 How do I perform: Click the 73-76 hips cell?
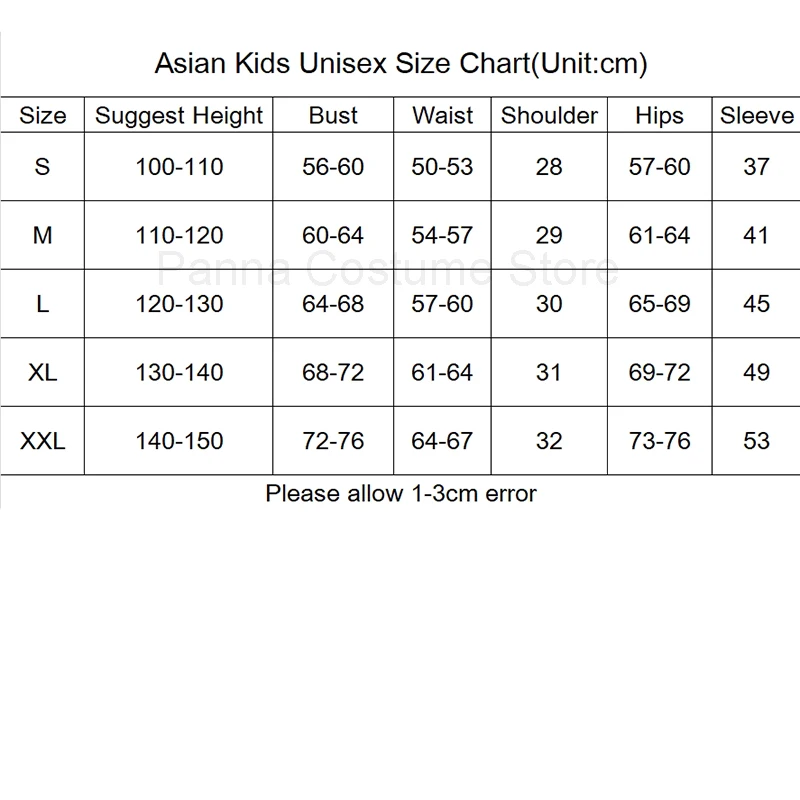pos(659,440)
